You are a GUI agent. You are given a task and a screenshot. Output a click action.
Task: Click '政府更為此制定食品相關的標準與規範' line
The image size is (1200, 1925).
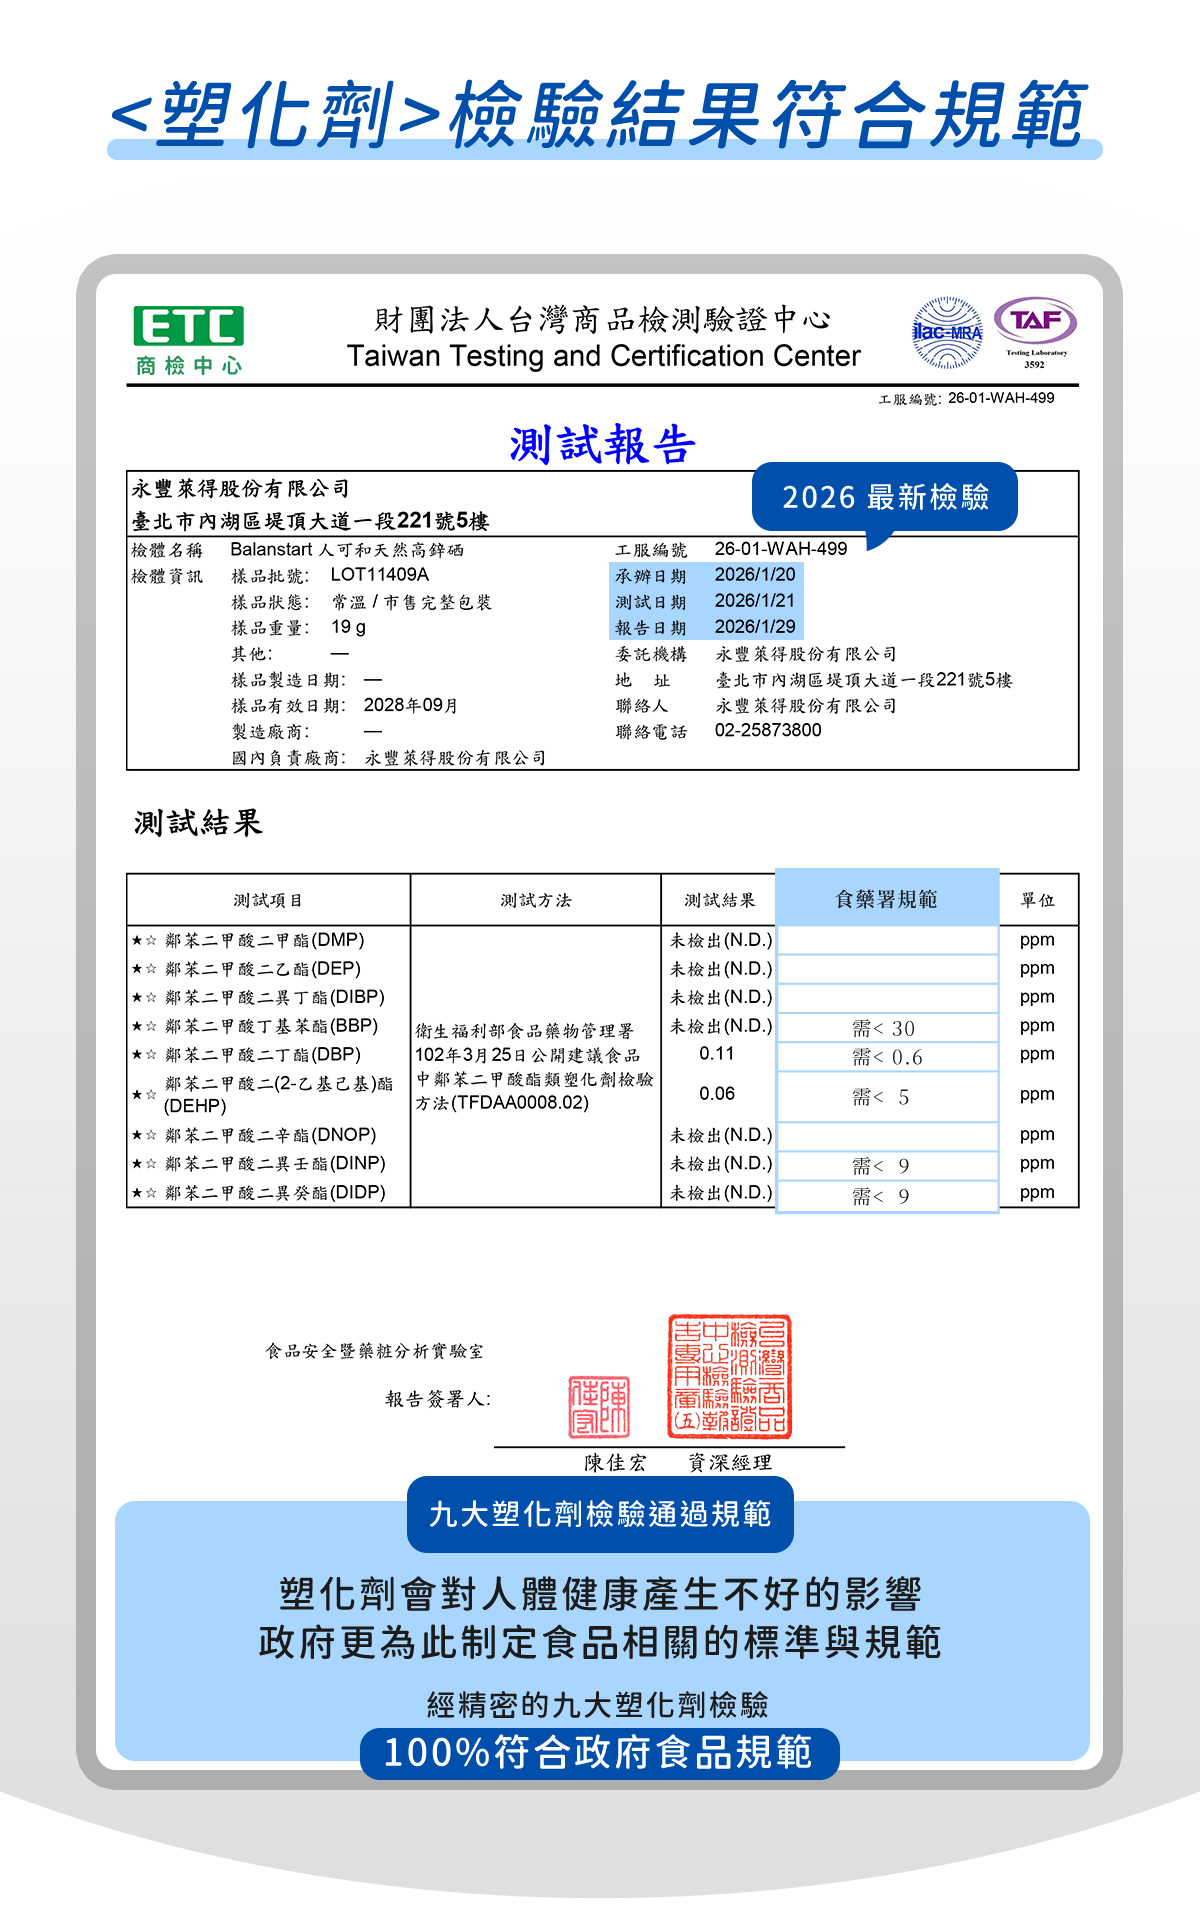(x=600, y=1642)
